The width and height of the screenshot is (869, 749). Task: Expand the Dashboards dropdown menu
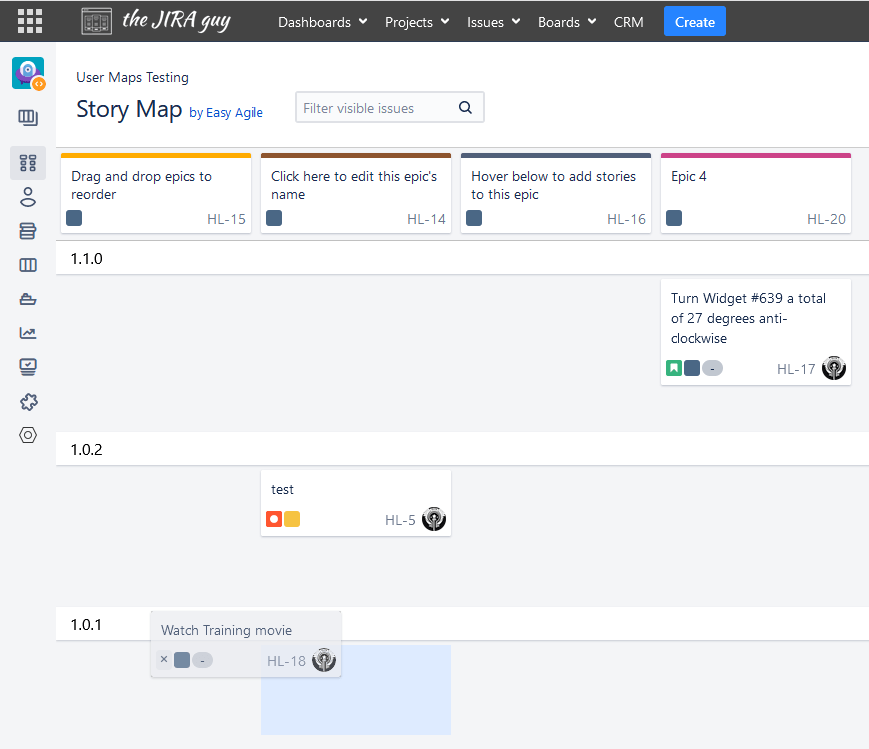(x=322, y=22)
